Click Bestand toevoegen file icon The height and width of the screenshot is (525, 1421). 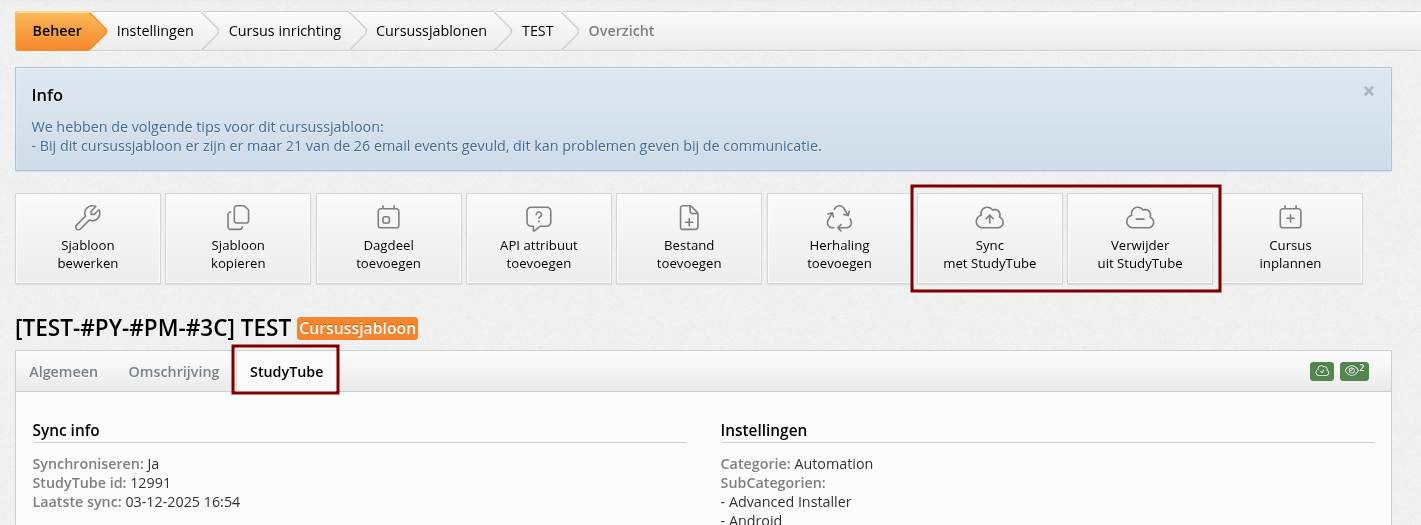(689, 218)
